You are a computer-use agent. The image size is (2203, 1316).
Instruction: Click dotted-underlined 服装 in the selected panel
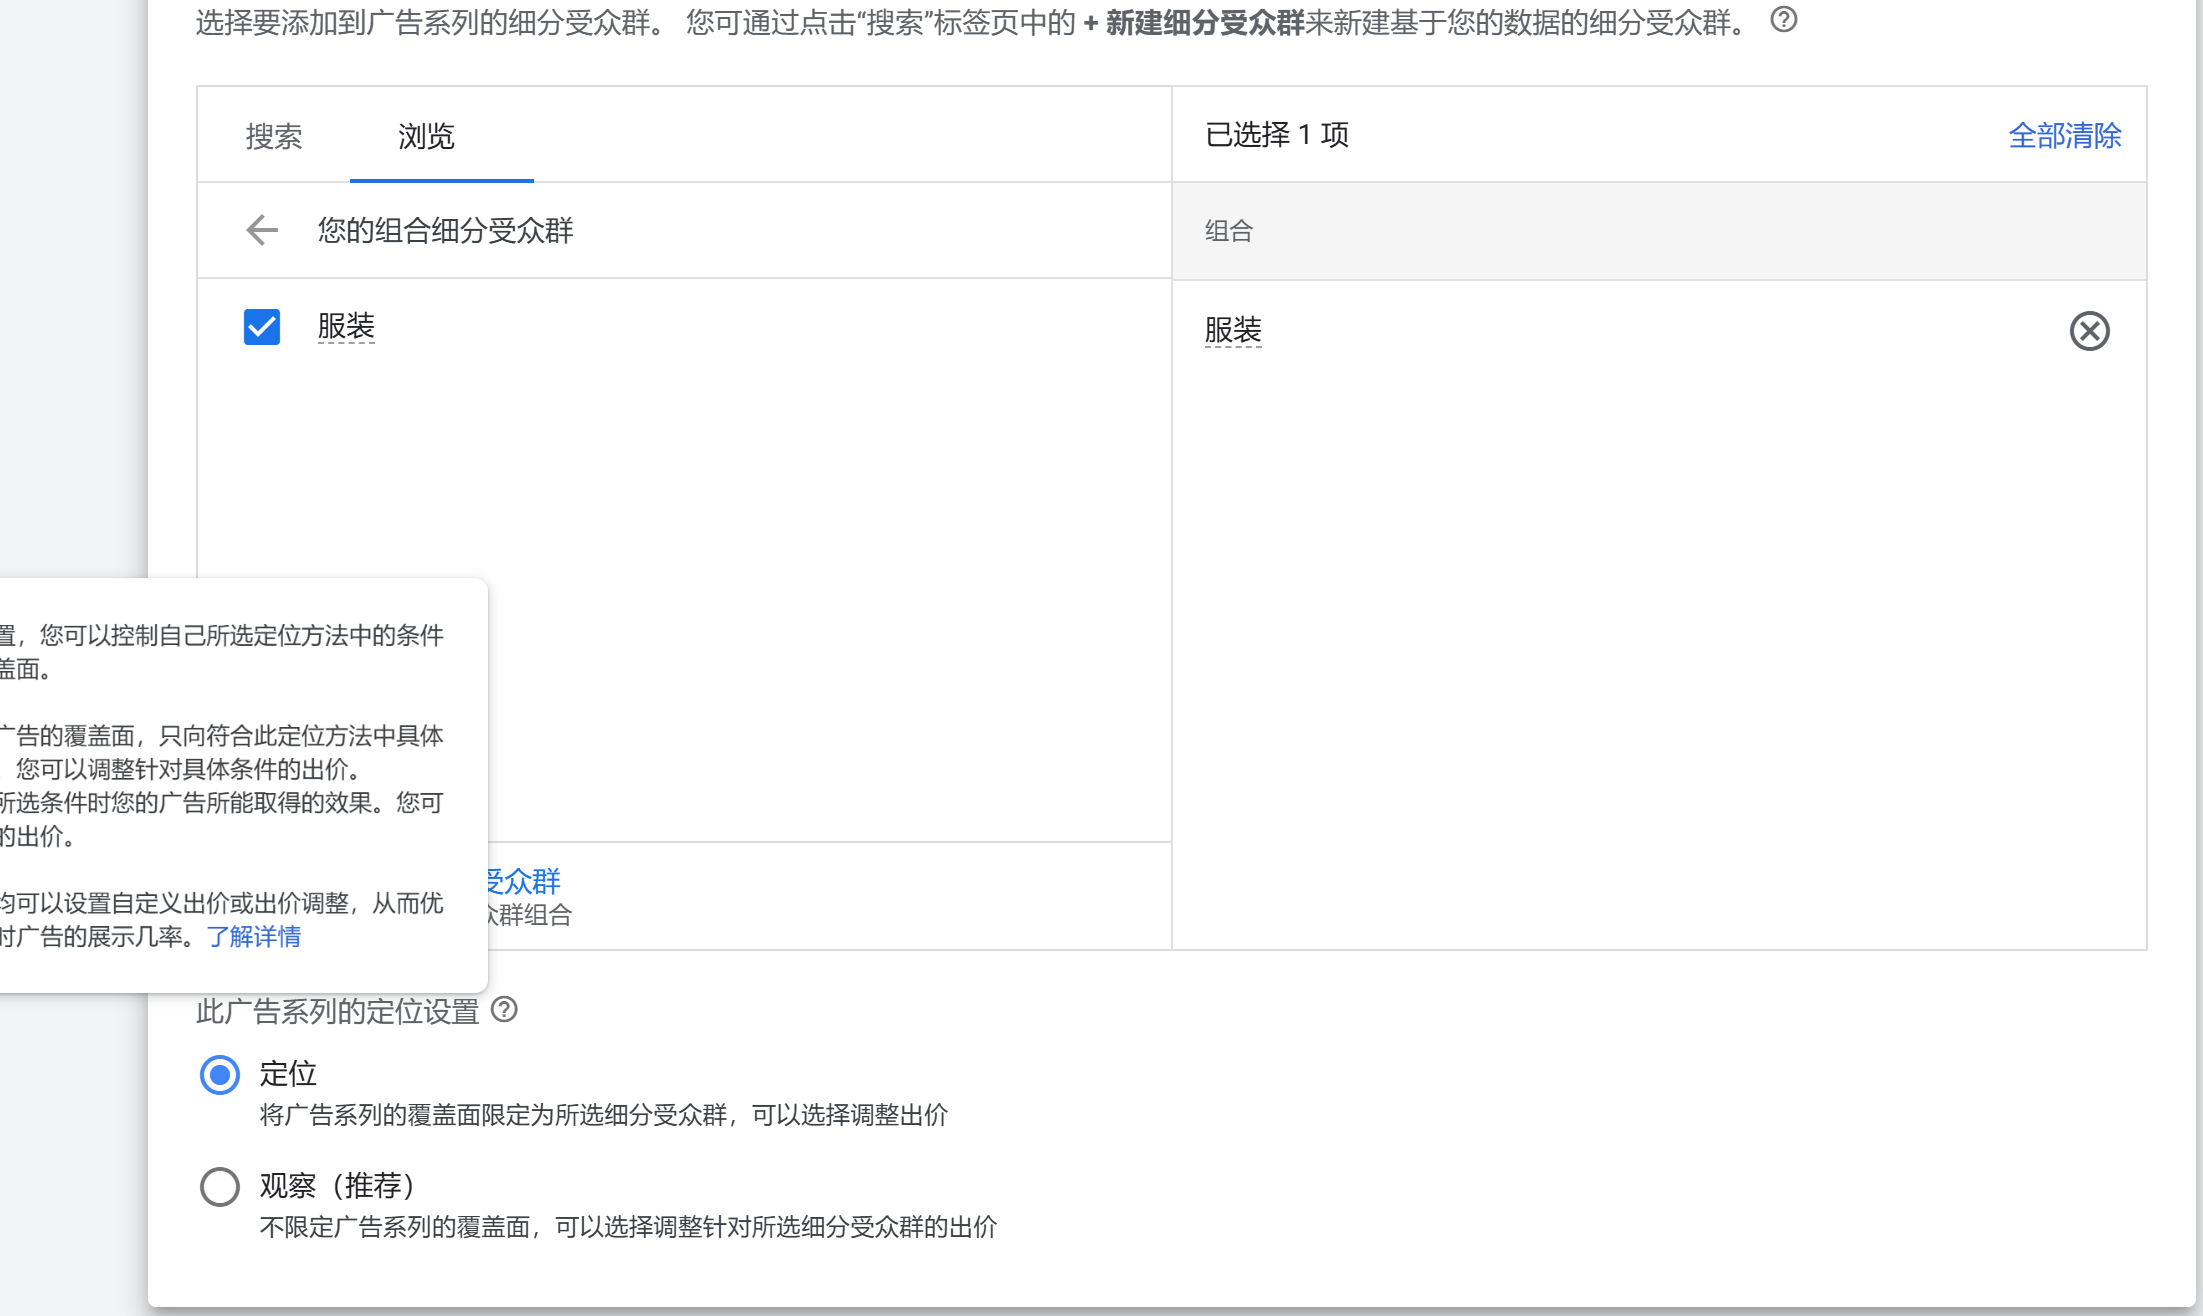[1232, 330]
